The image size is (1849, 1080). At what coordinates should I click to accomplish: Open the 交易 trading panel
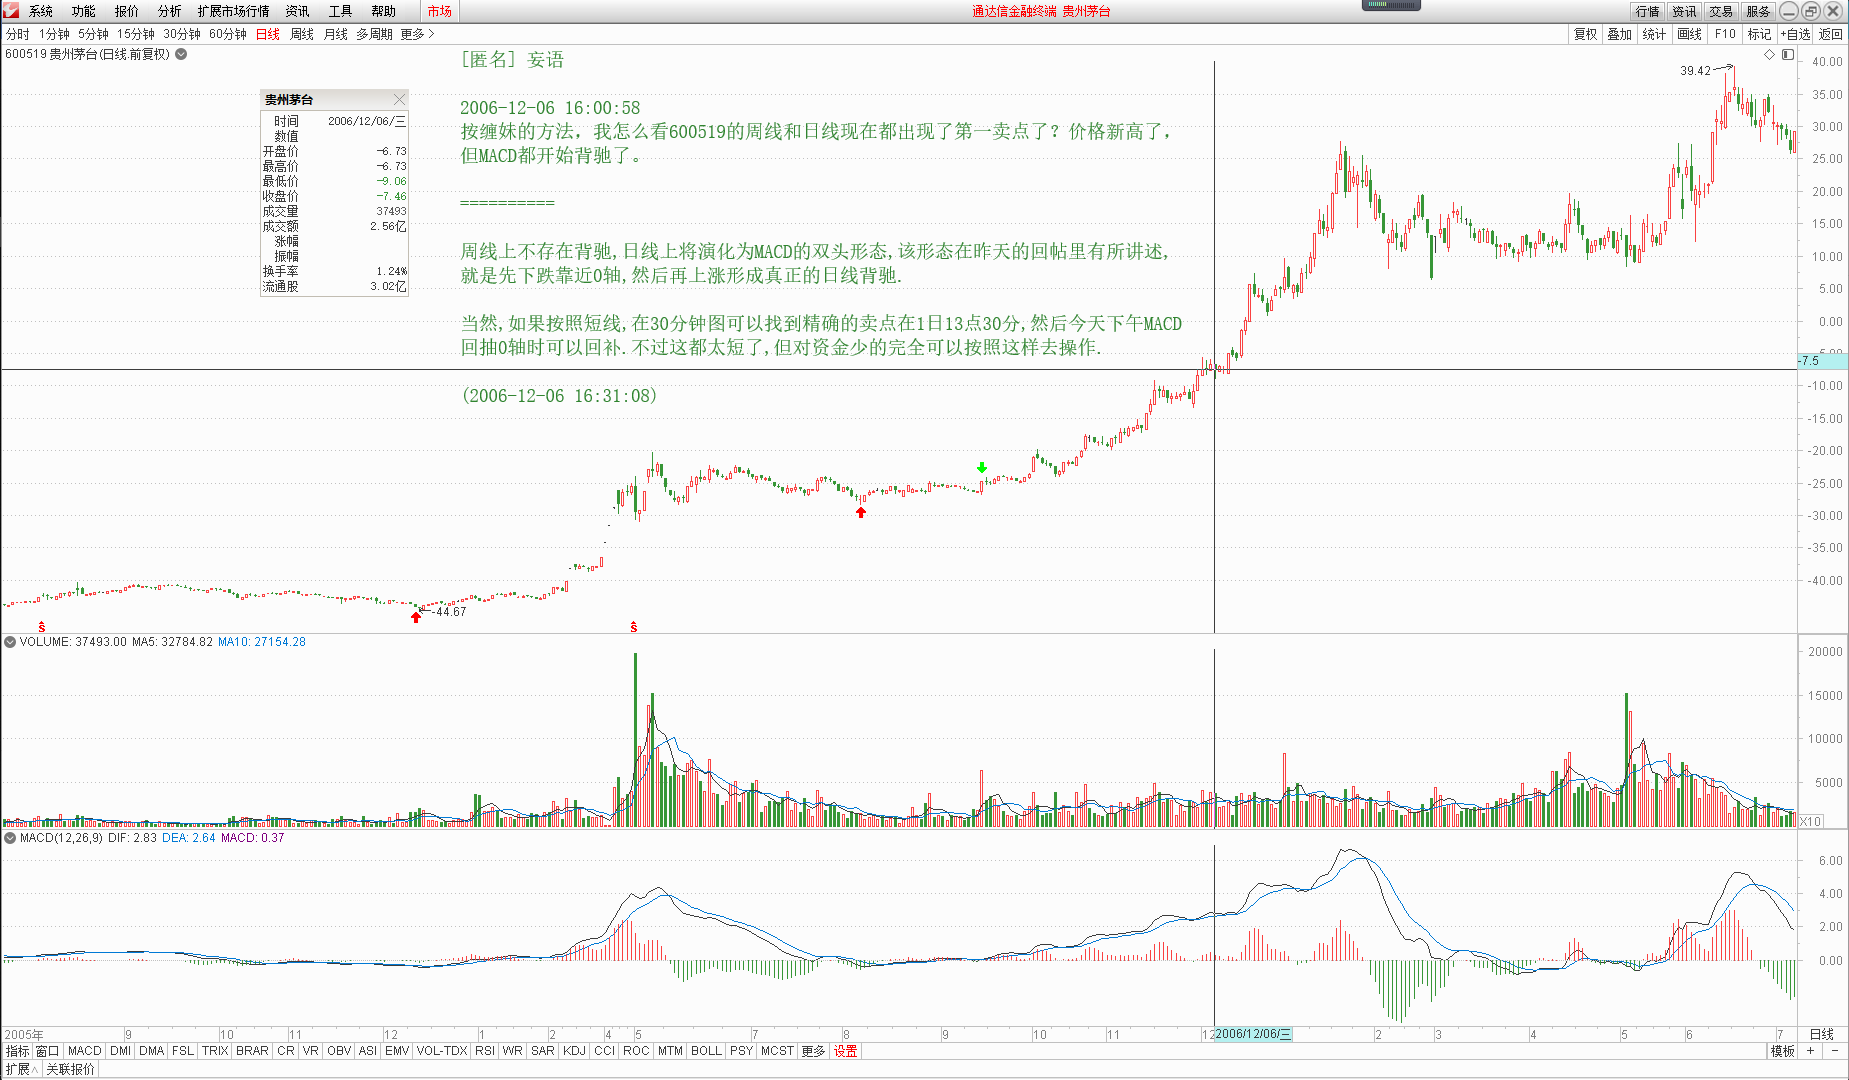click(1720, 12)
